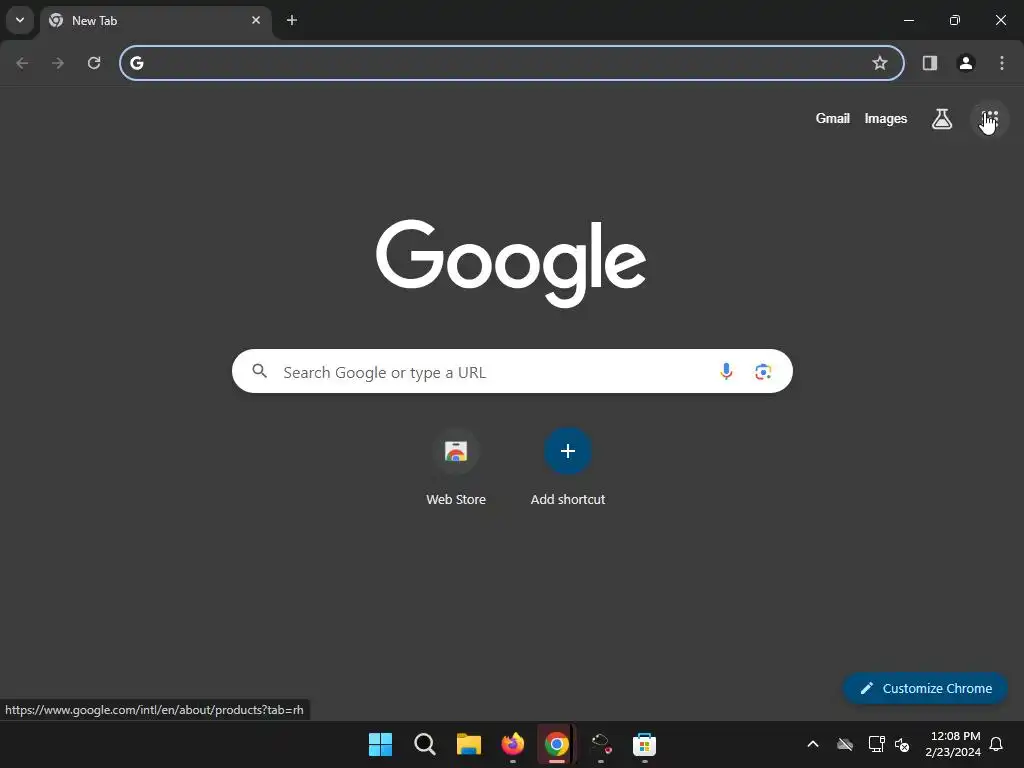This screenshot has height=768, width=1024.
Task: Open Google Images link
Action: [x=886, y=118]
